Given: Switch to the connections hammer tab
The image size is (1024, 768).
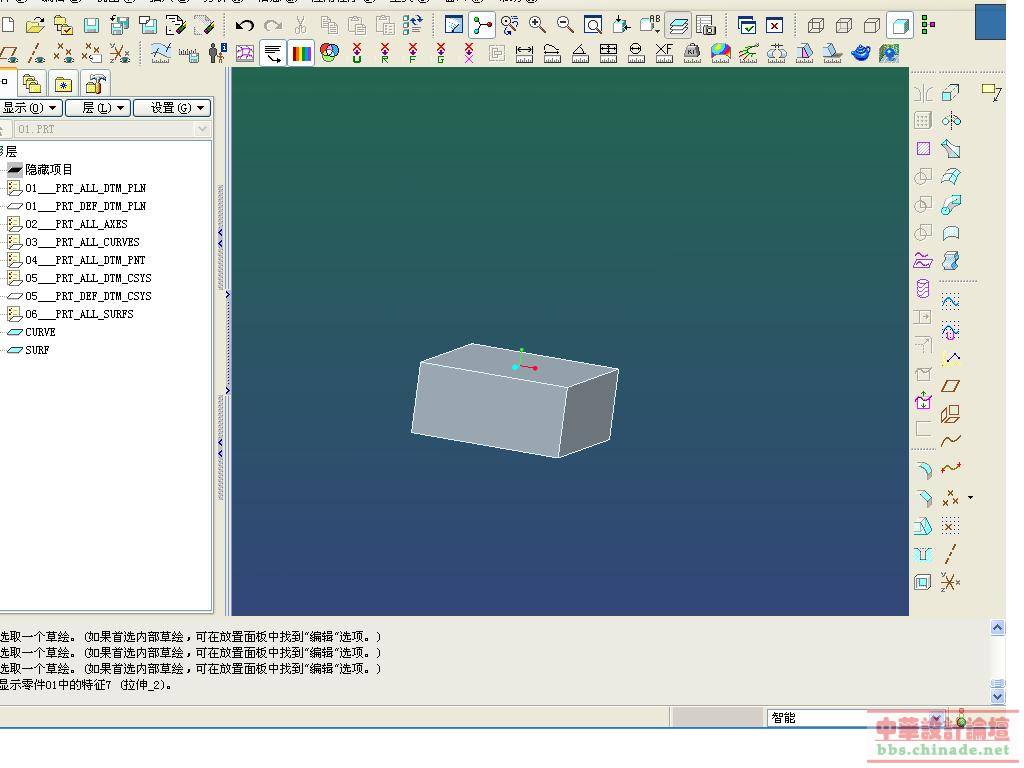Looking at the screenshot, I should coord(96,84).
